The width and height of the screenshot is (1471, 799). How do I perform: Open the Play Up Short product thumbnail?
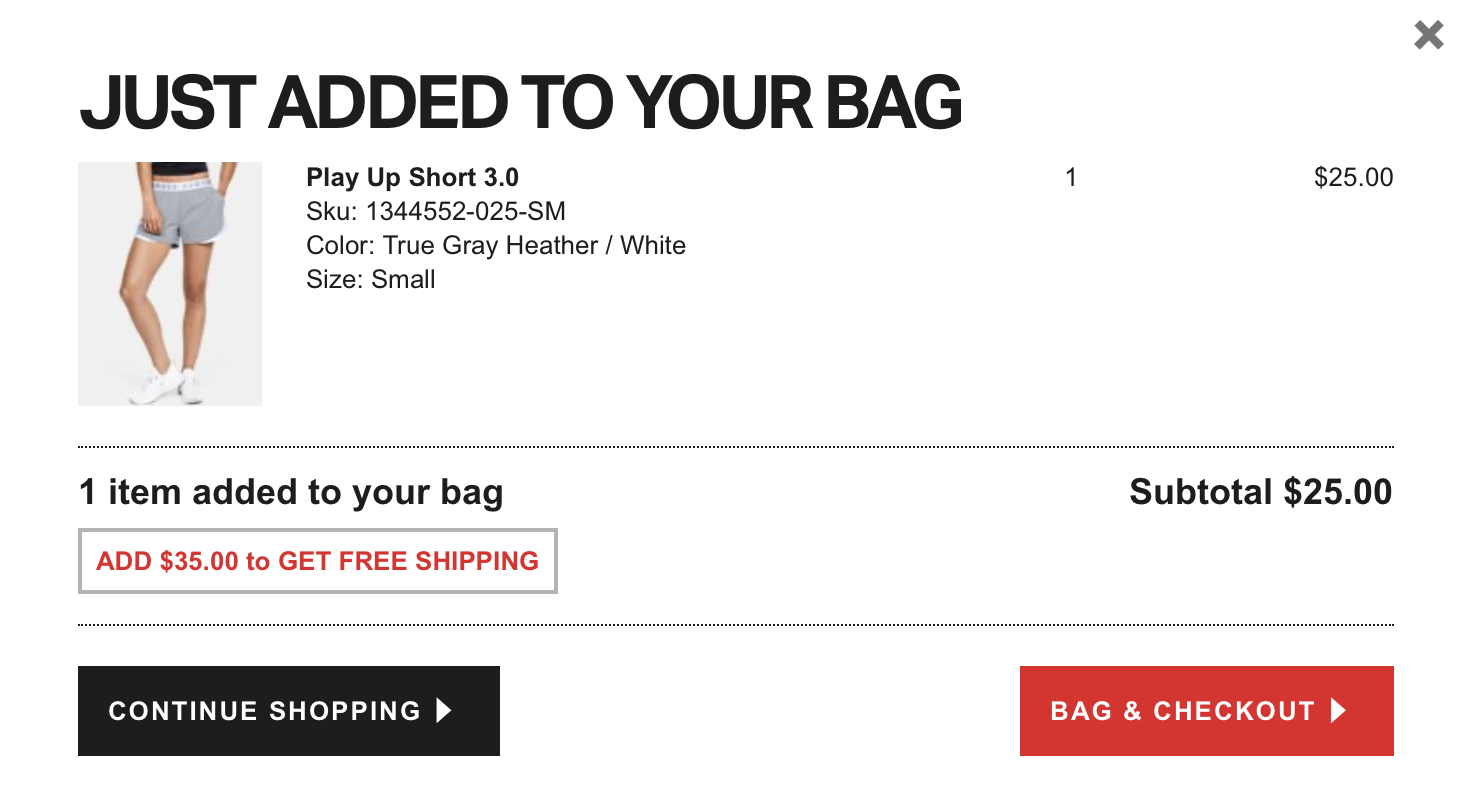coord(170,283)
